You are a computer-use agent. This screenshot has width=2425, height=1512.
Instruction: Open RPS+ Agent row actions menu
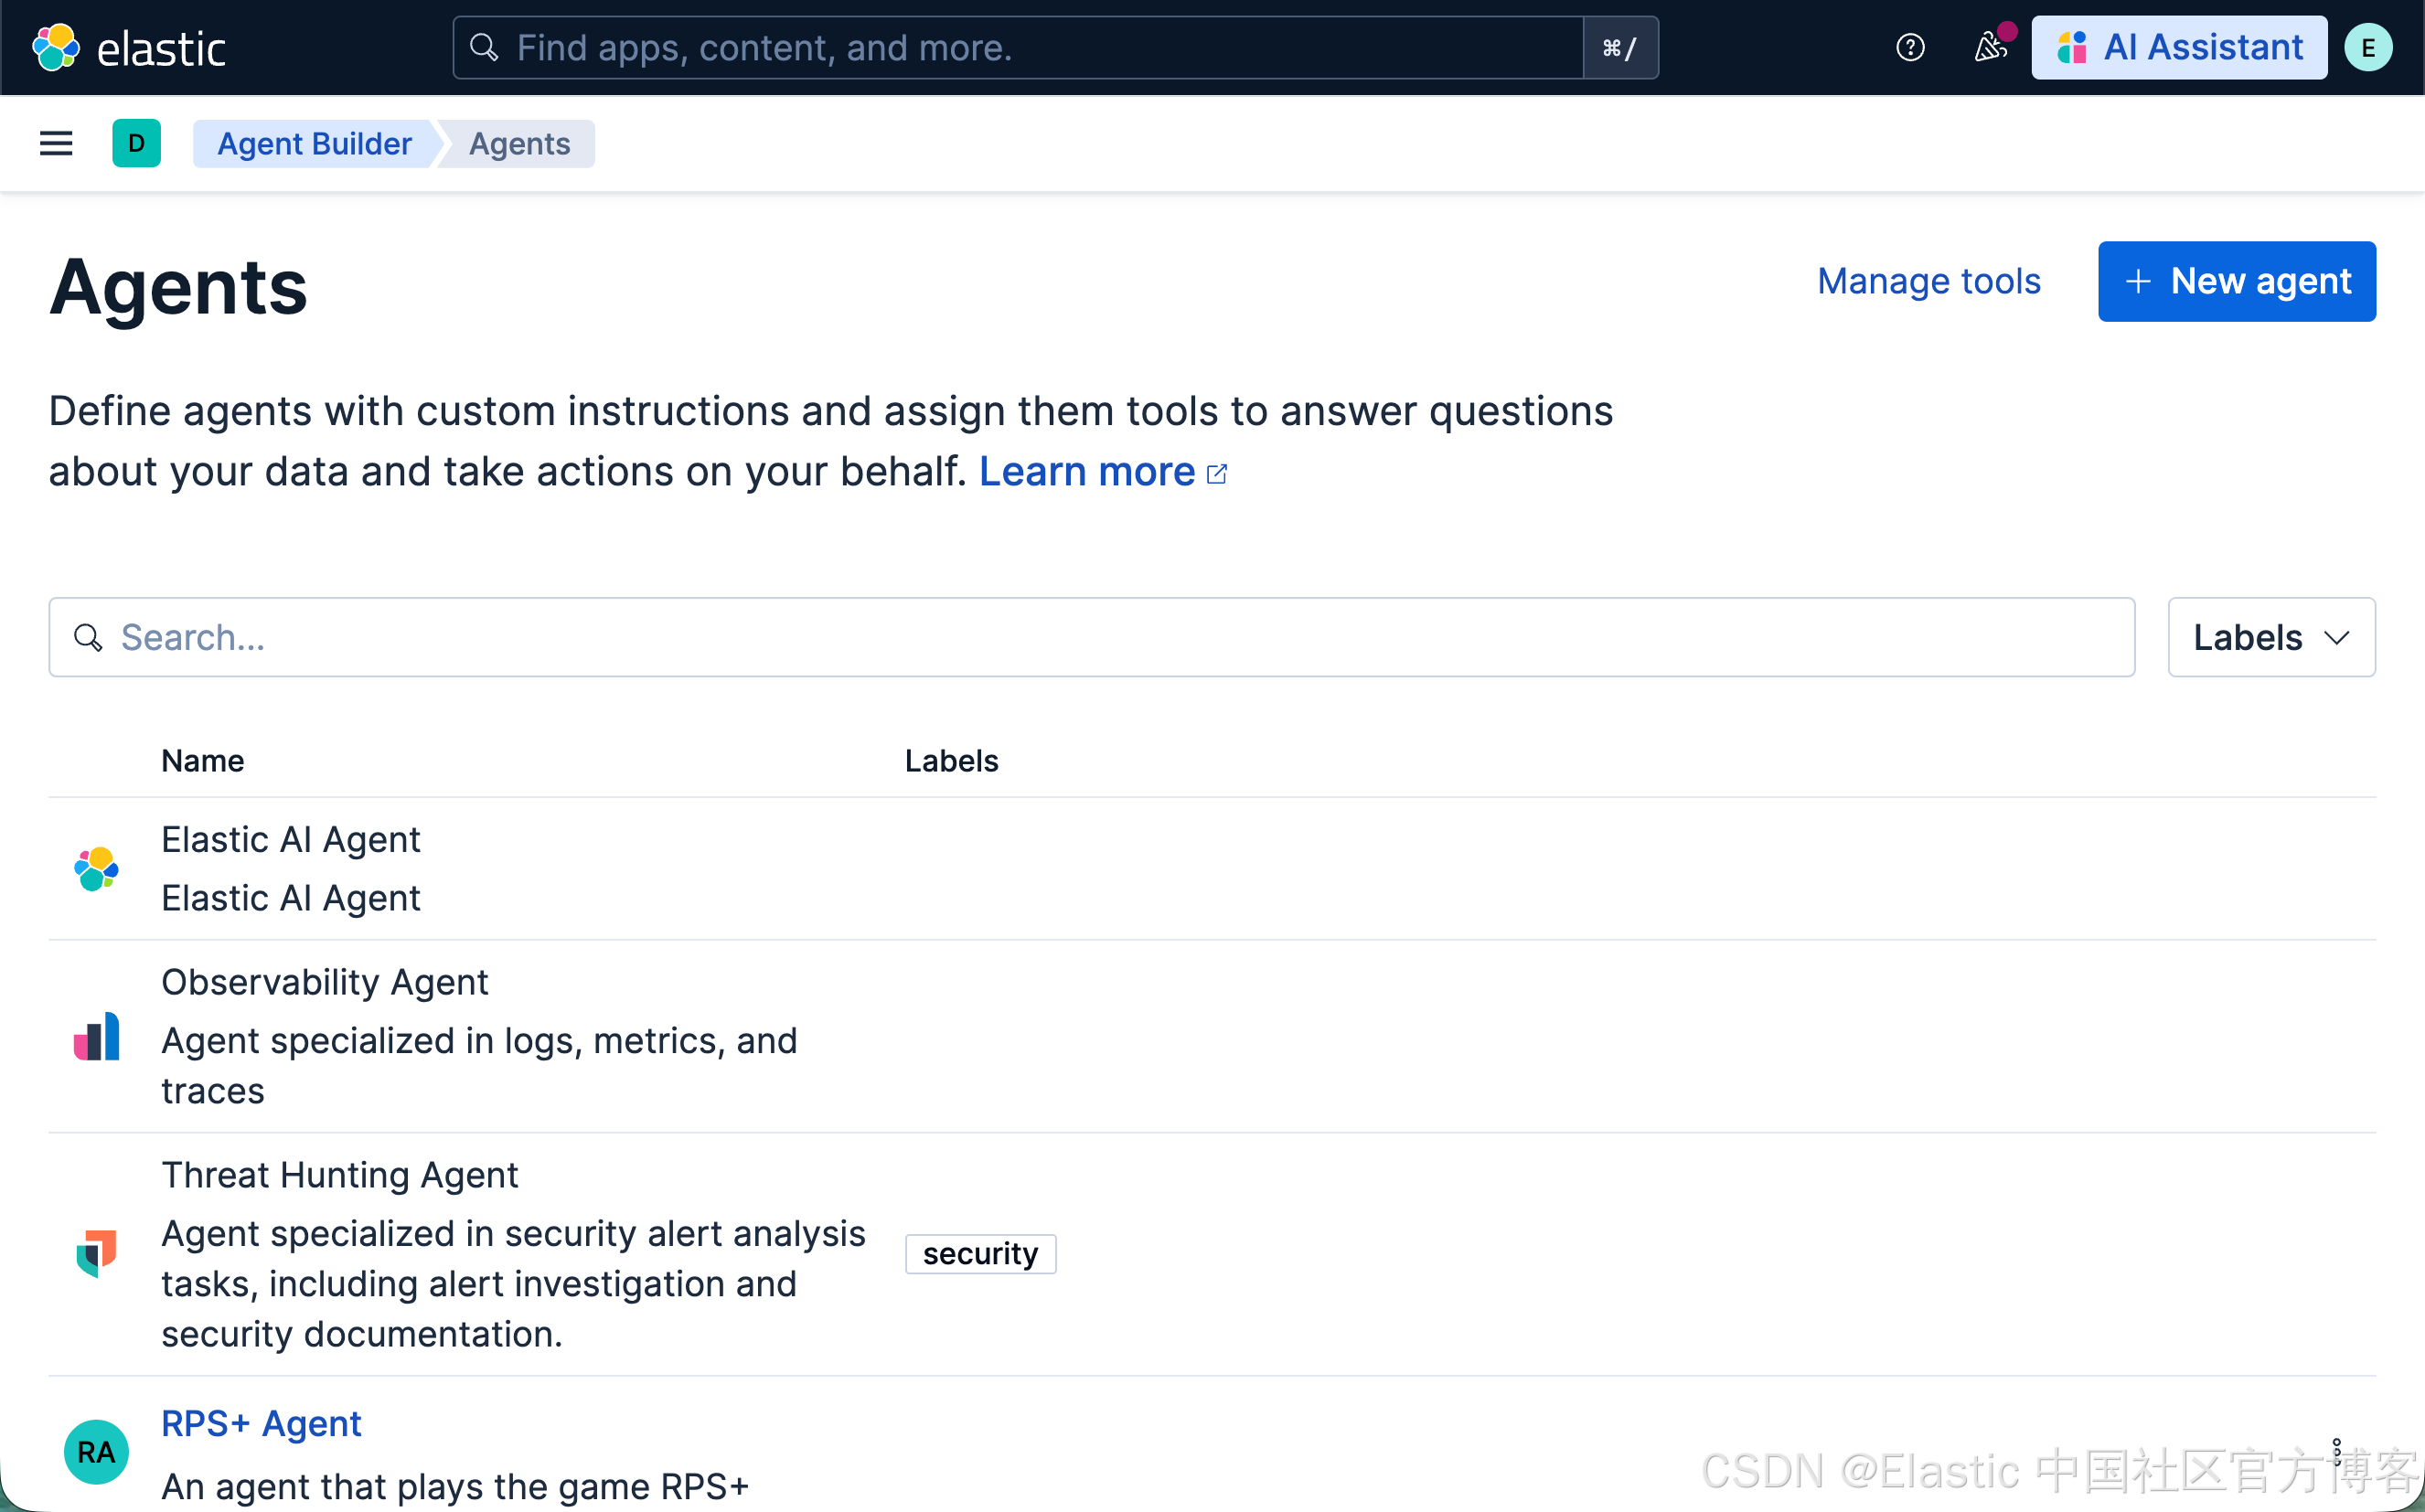click(x=2336, y=1451)
